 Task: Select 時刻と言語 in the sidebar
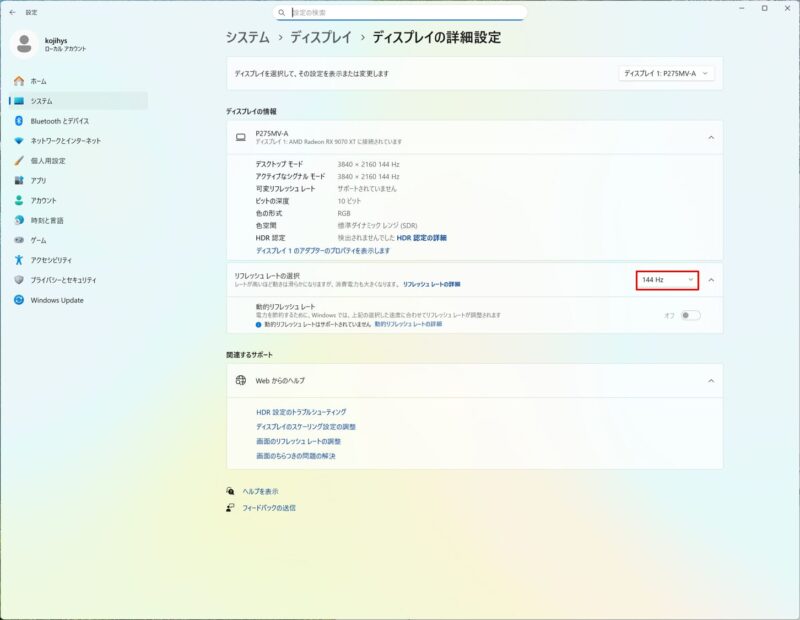coord(79,220)
